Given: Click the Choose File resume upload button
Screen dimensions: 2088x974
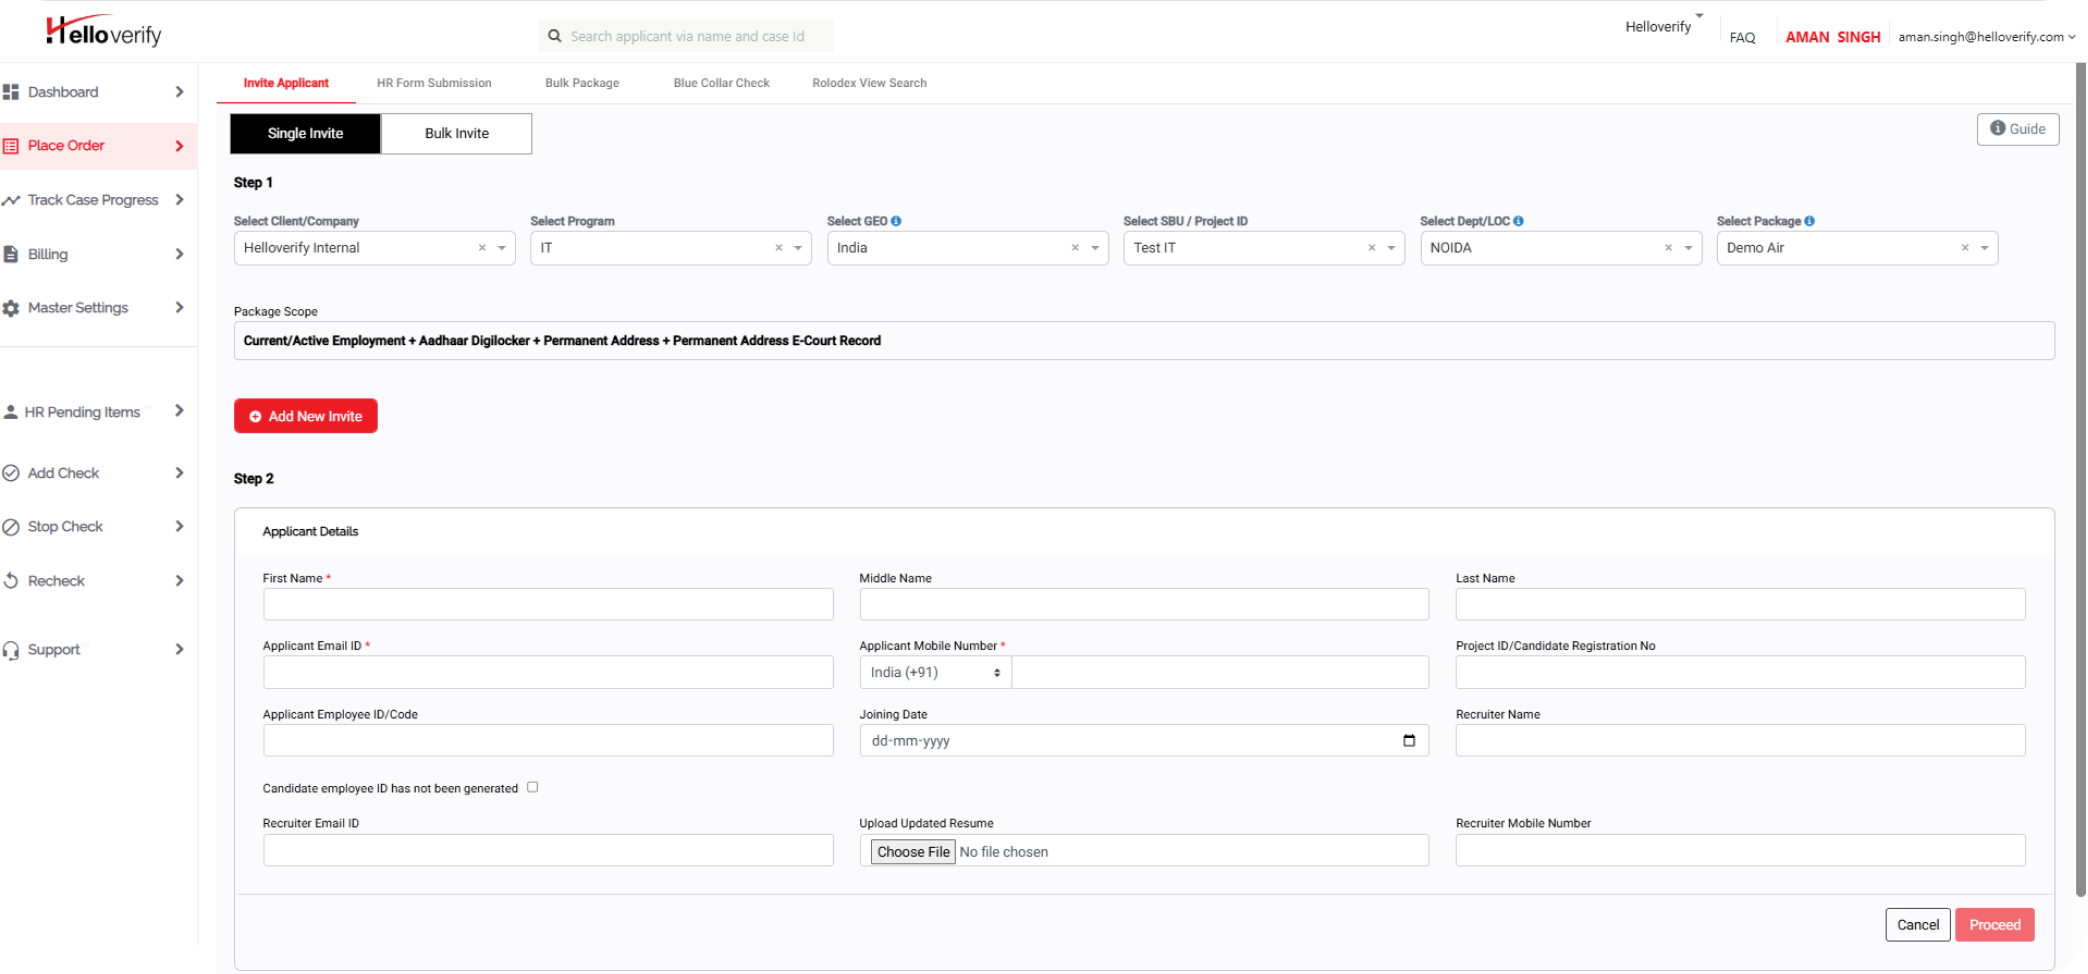Looking at the screenshot, I should point(914,852).
